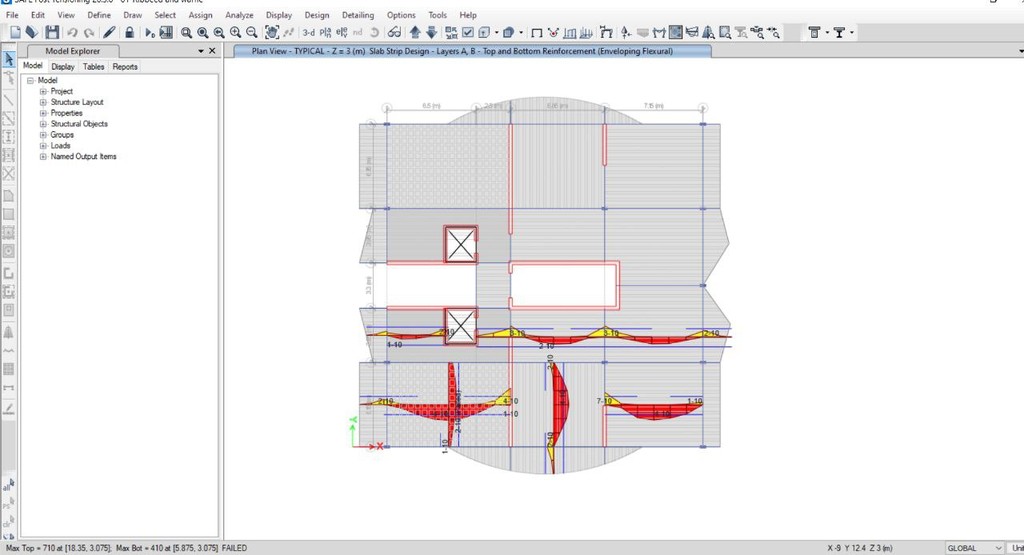This screenshot has width=1024, height=555.
Task: Expand the Groups tree node
Action: point(43,135)
